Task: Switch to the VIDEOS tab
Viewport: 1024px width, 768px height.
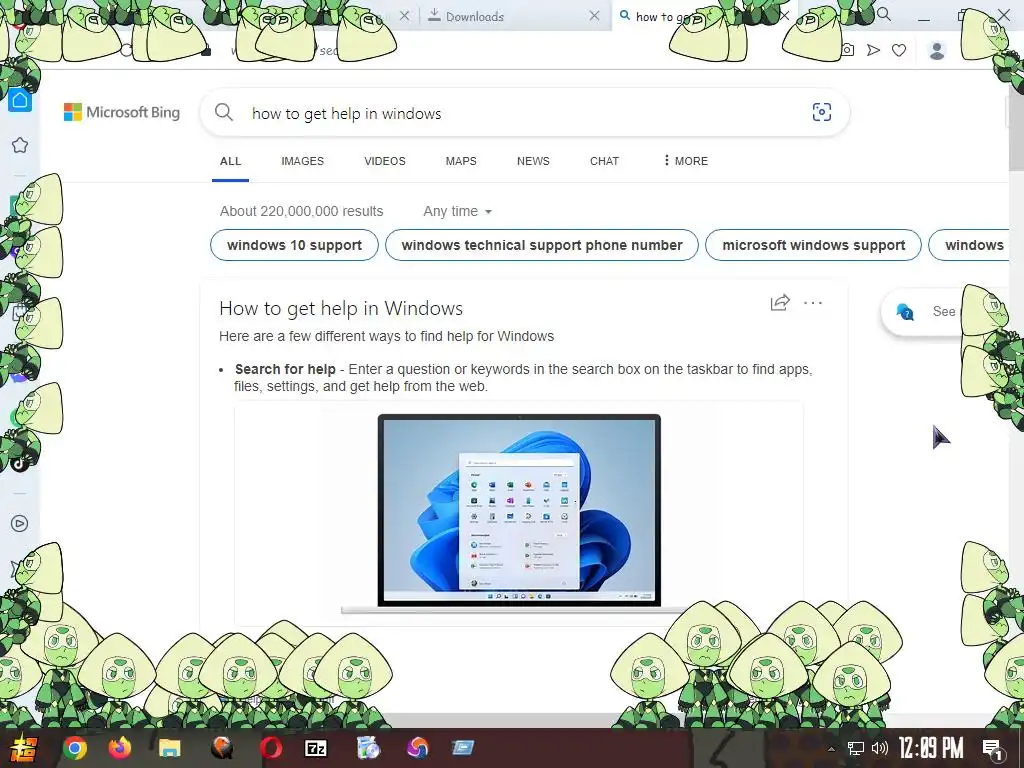Action: [x=385, y=161]
